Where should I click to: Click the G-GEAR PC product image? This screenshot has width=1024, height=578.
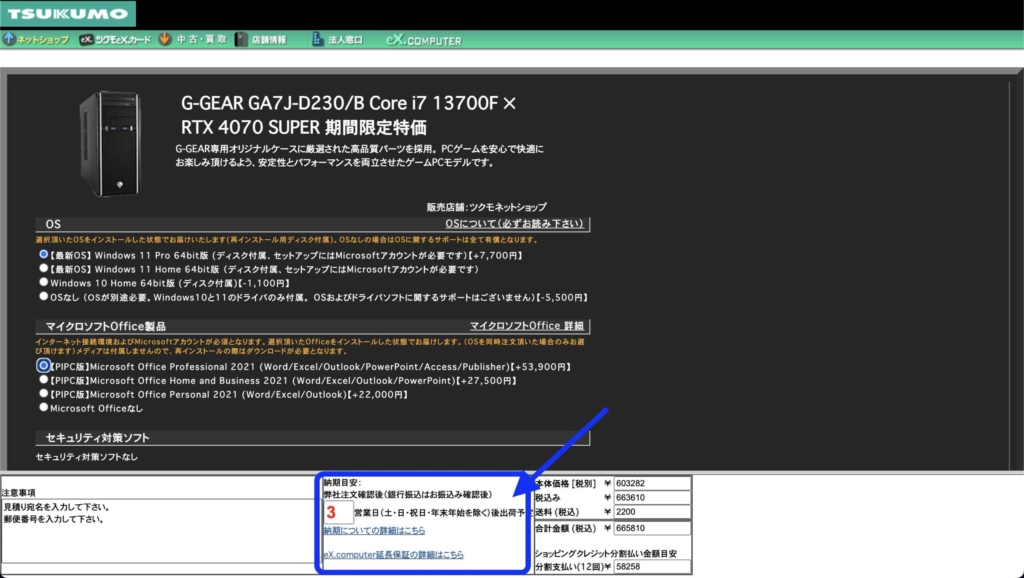pyautogui.click(x=110, y=143)
